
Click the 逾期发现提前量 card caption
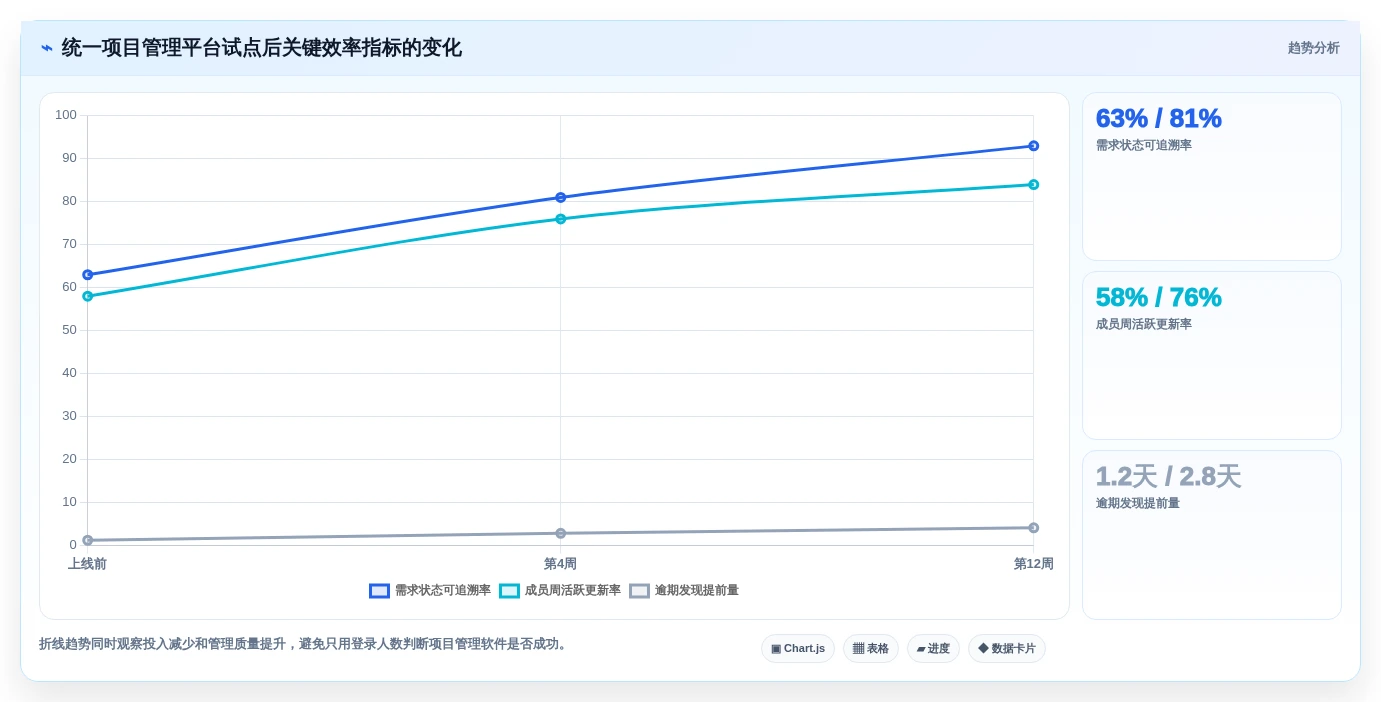click(x=1138, y=503)
